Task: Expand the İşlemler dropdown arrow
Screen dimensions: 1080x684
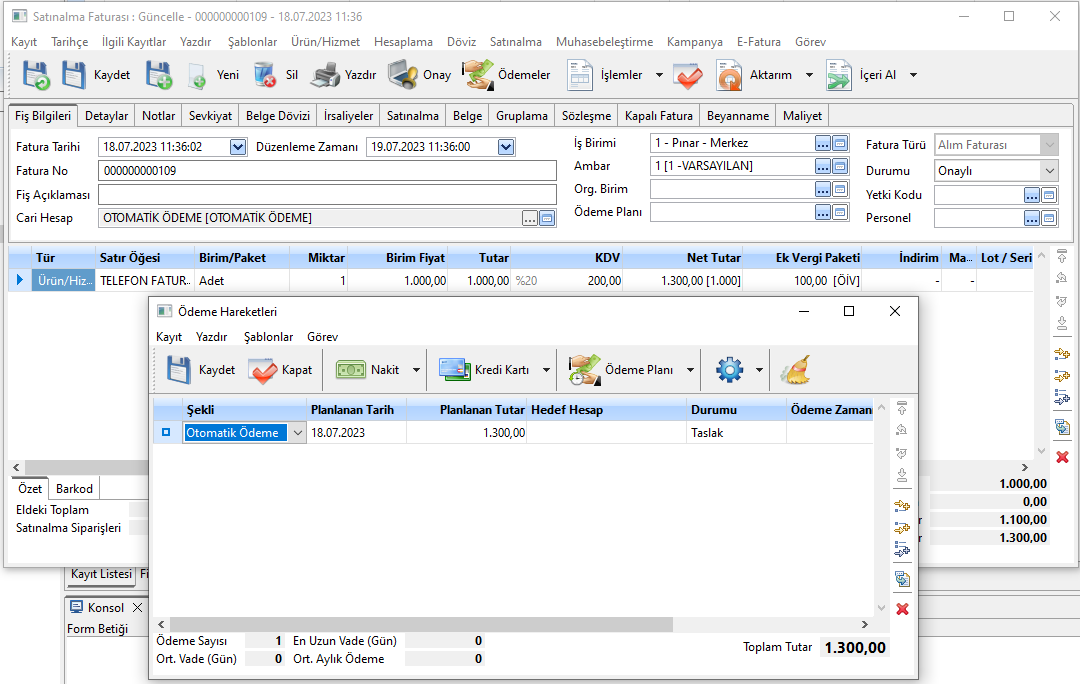Action: click(659, 75)
